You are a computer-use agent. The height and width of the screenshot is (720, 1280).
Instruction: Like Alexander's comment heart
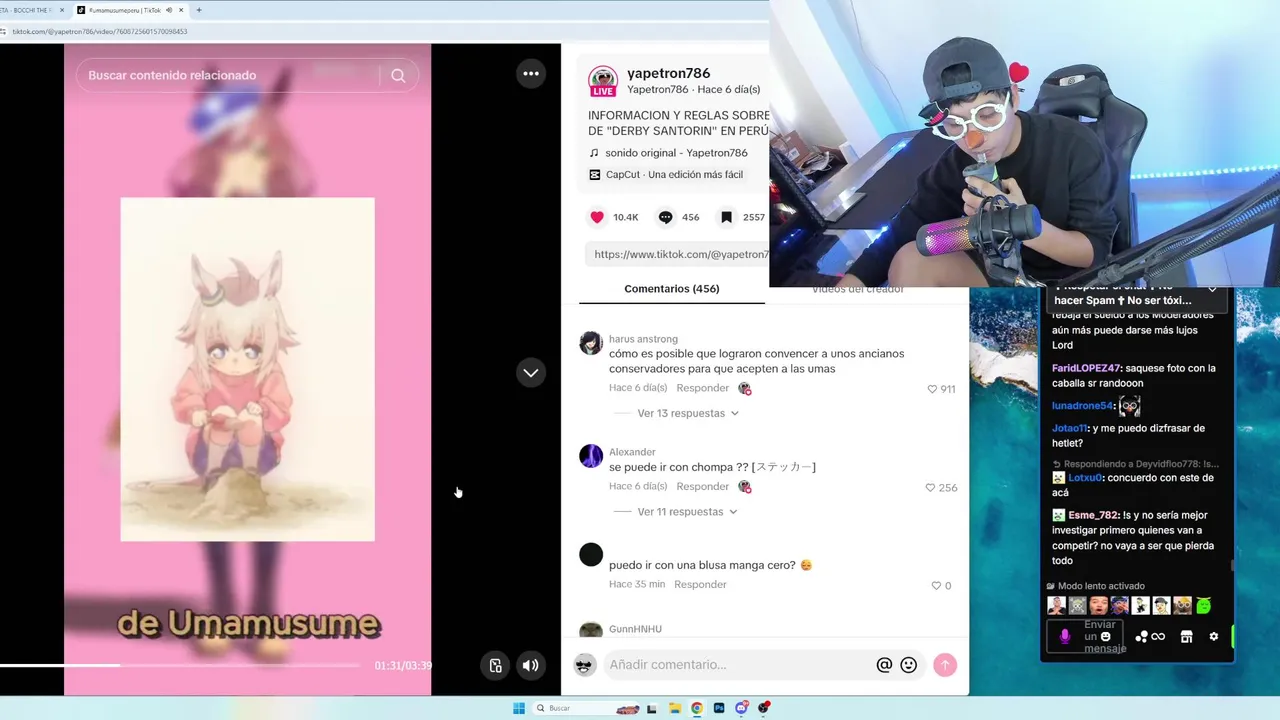pos(930,488)
